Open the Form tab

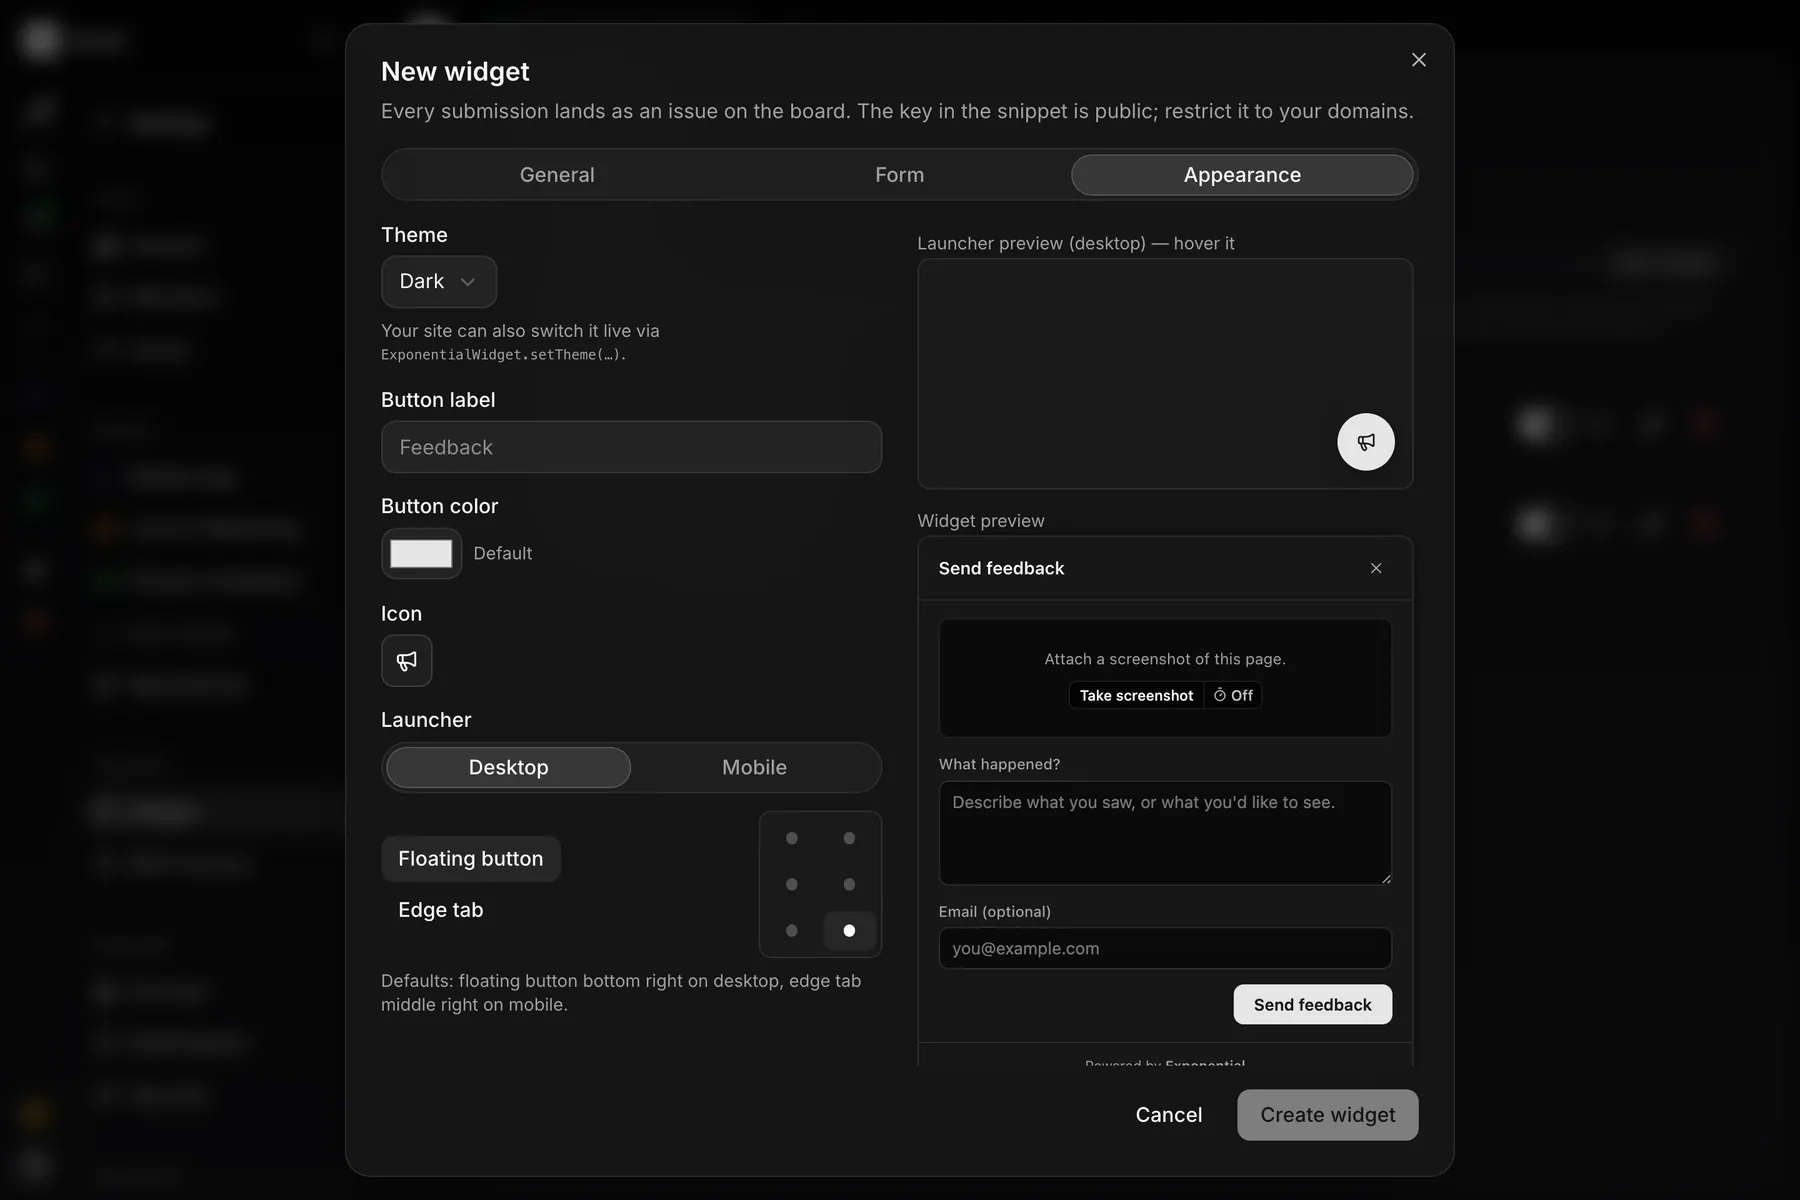coord(899,175)
